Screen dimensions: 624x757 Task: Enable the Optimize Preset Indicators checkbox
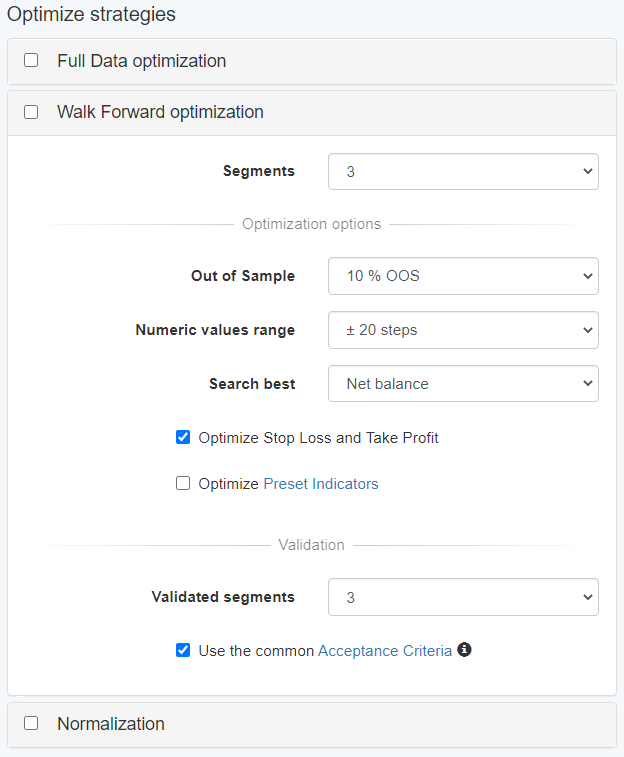pyautogui.click(x=183, y=483)
